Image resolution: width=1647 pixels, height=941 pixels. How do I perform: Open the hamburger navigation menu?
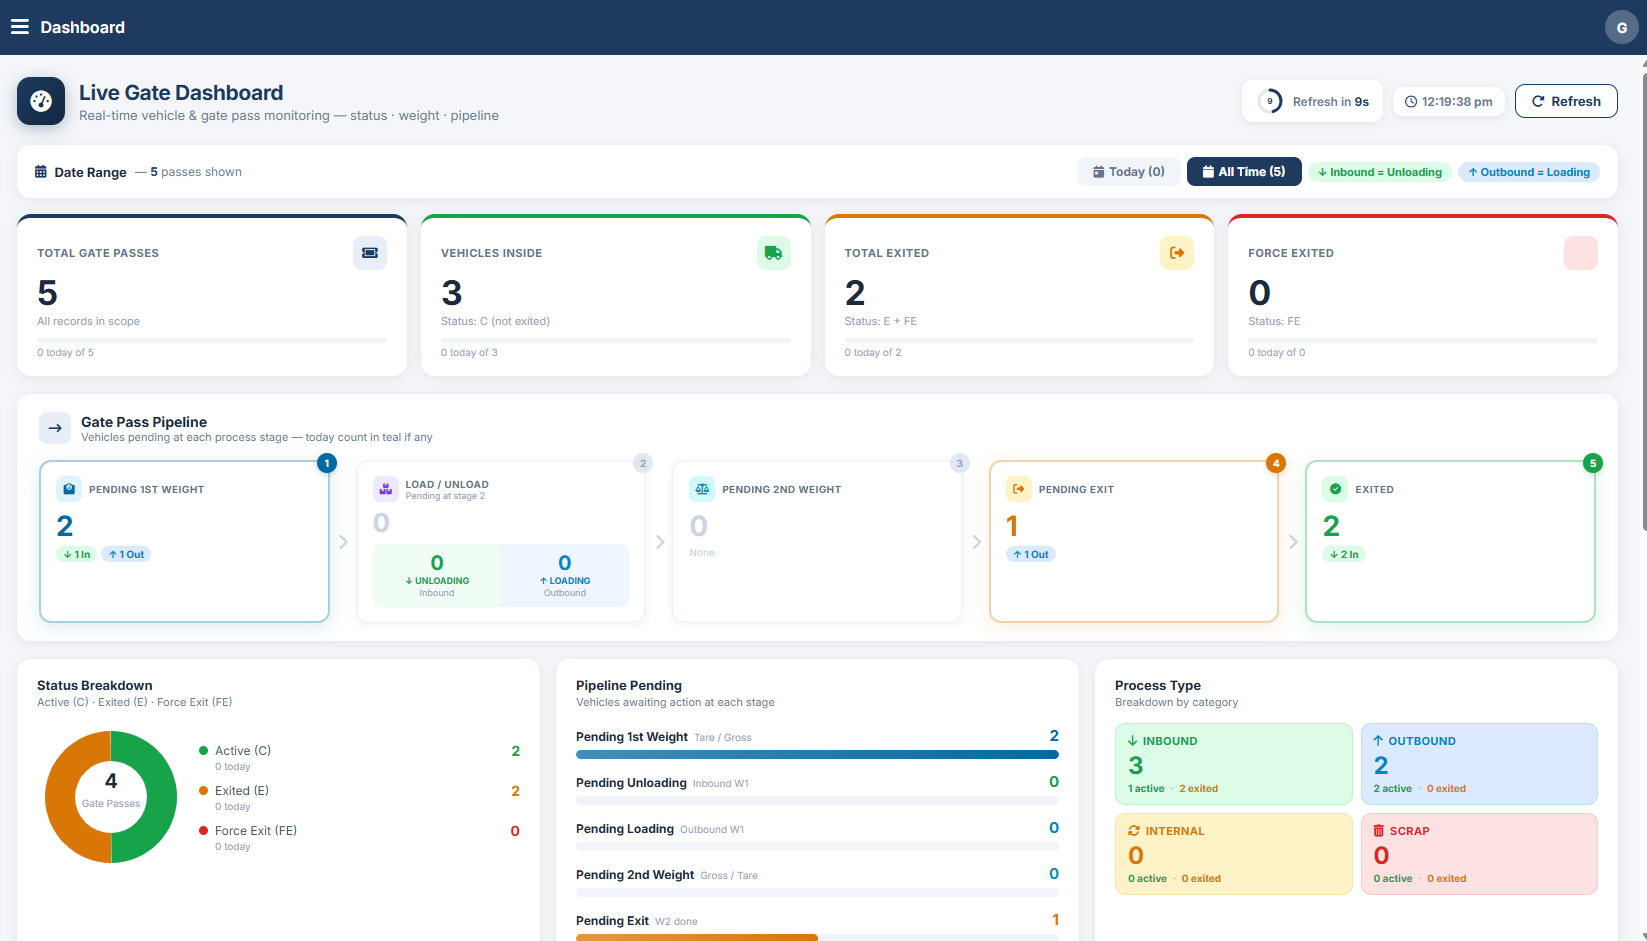pos(20,27)
